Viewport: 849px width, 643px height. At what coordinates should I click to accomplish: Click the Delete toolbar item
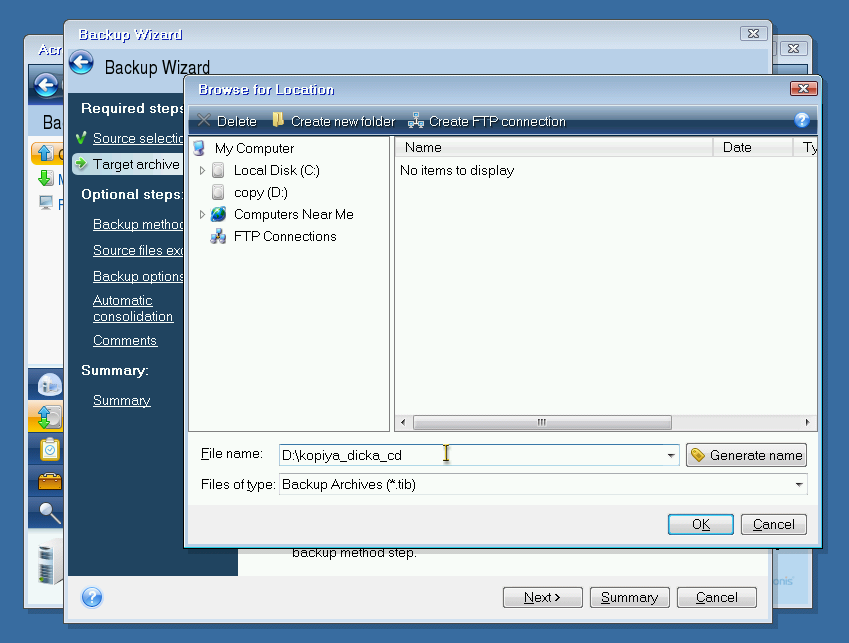tap(227, 121)
